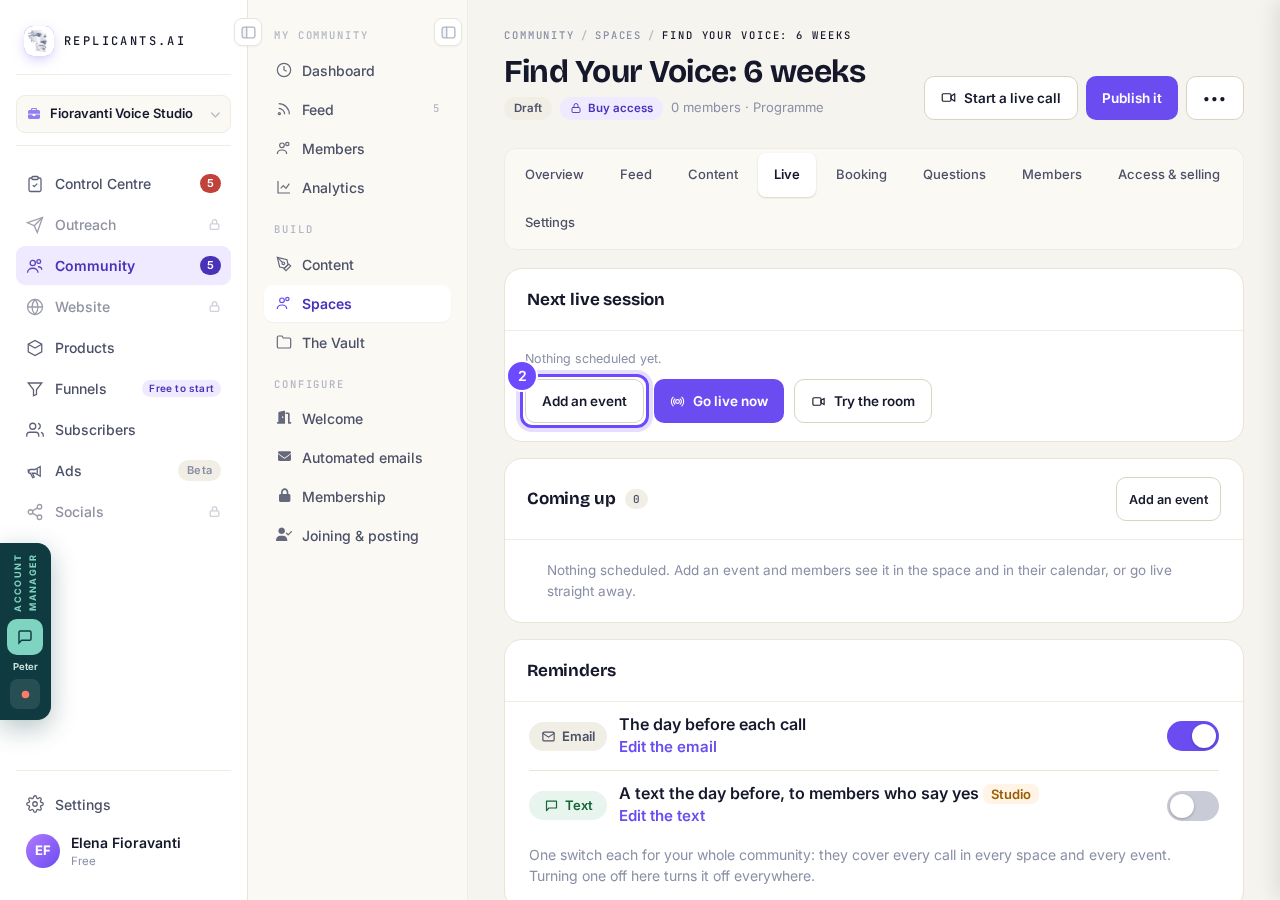Open the Edit the email link
1280x900 pixels.
pos(668,747)
